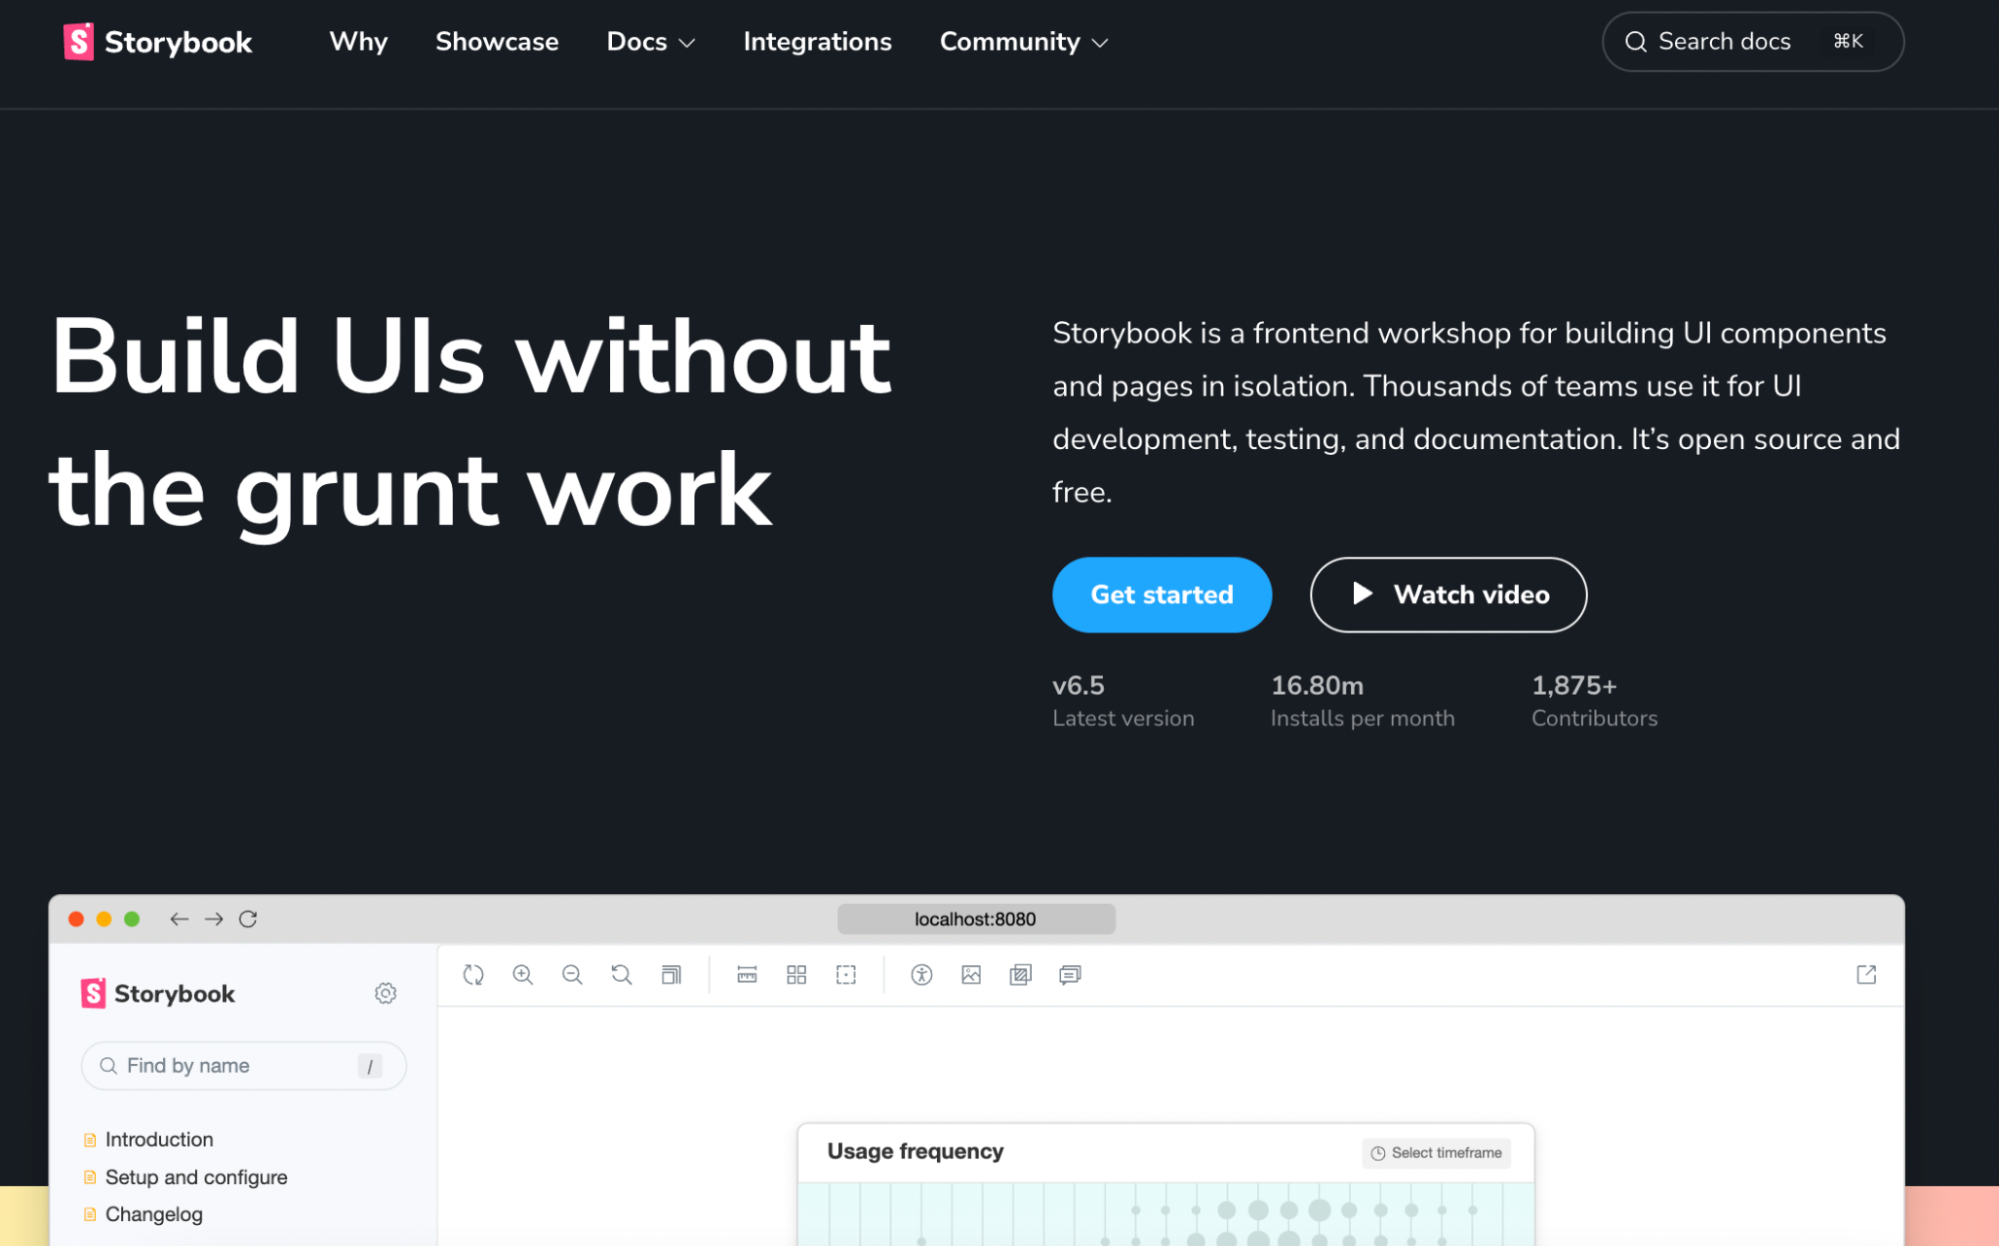
Task: Click the reset zoom icon
Action: tap(622, 975)
